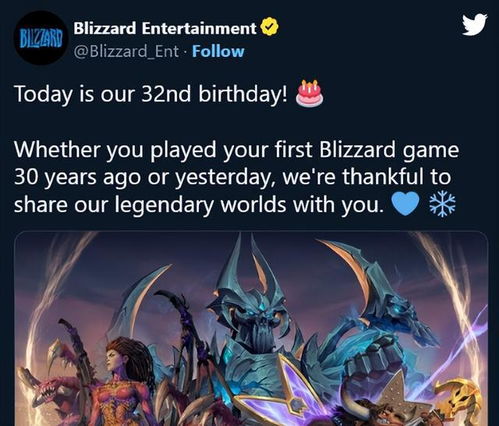Click the blue heart emoji
This screenshot has width=499, height=426.
[405, 204]
